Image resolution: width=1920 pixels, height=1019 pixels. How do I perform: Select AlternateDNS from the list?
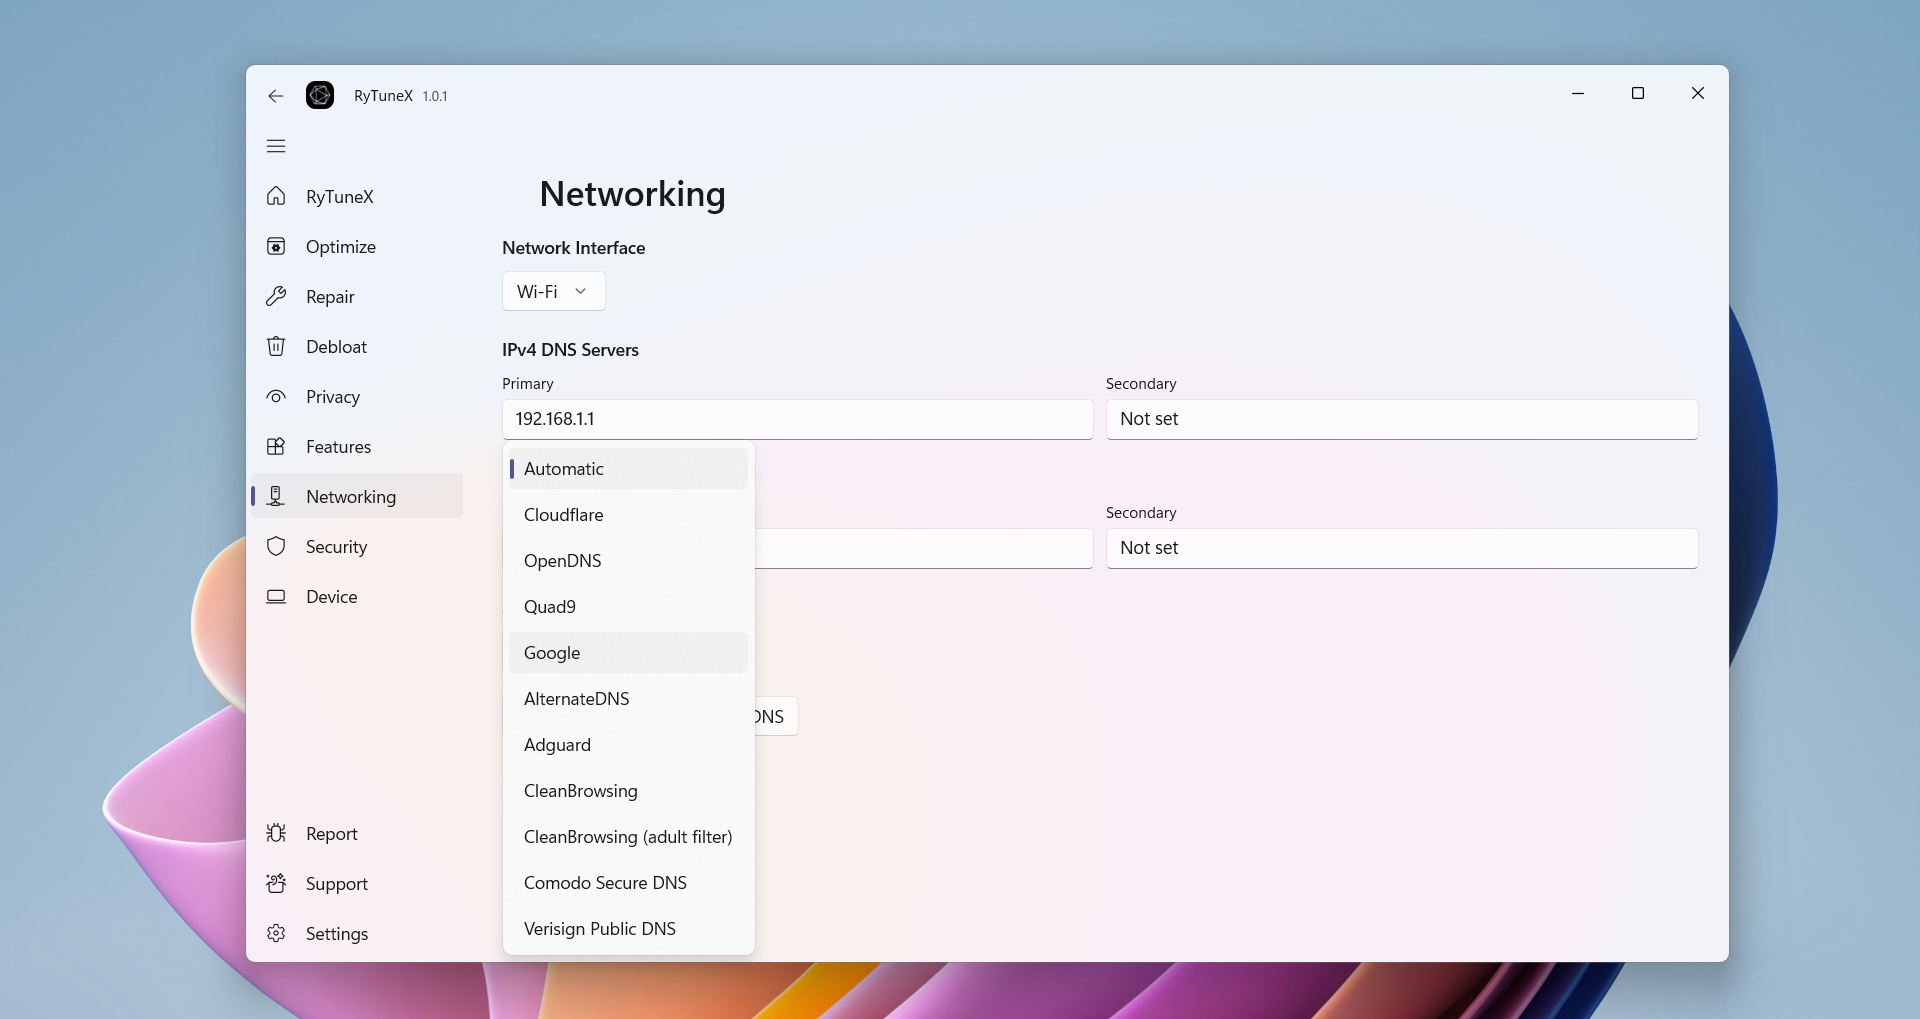[628, 699]
